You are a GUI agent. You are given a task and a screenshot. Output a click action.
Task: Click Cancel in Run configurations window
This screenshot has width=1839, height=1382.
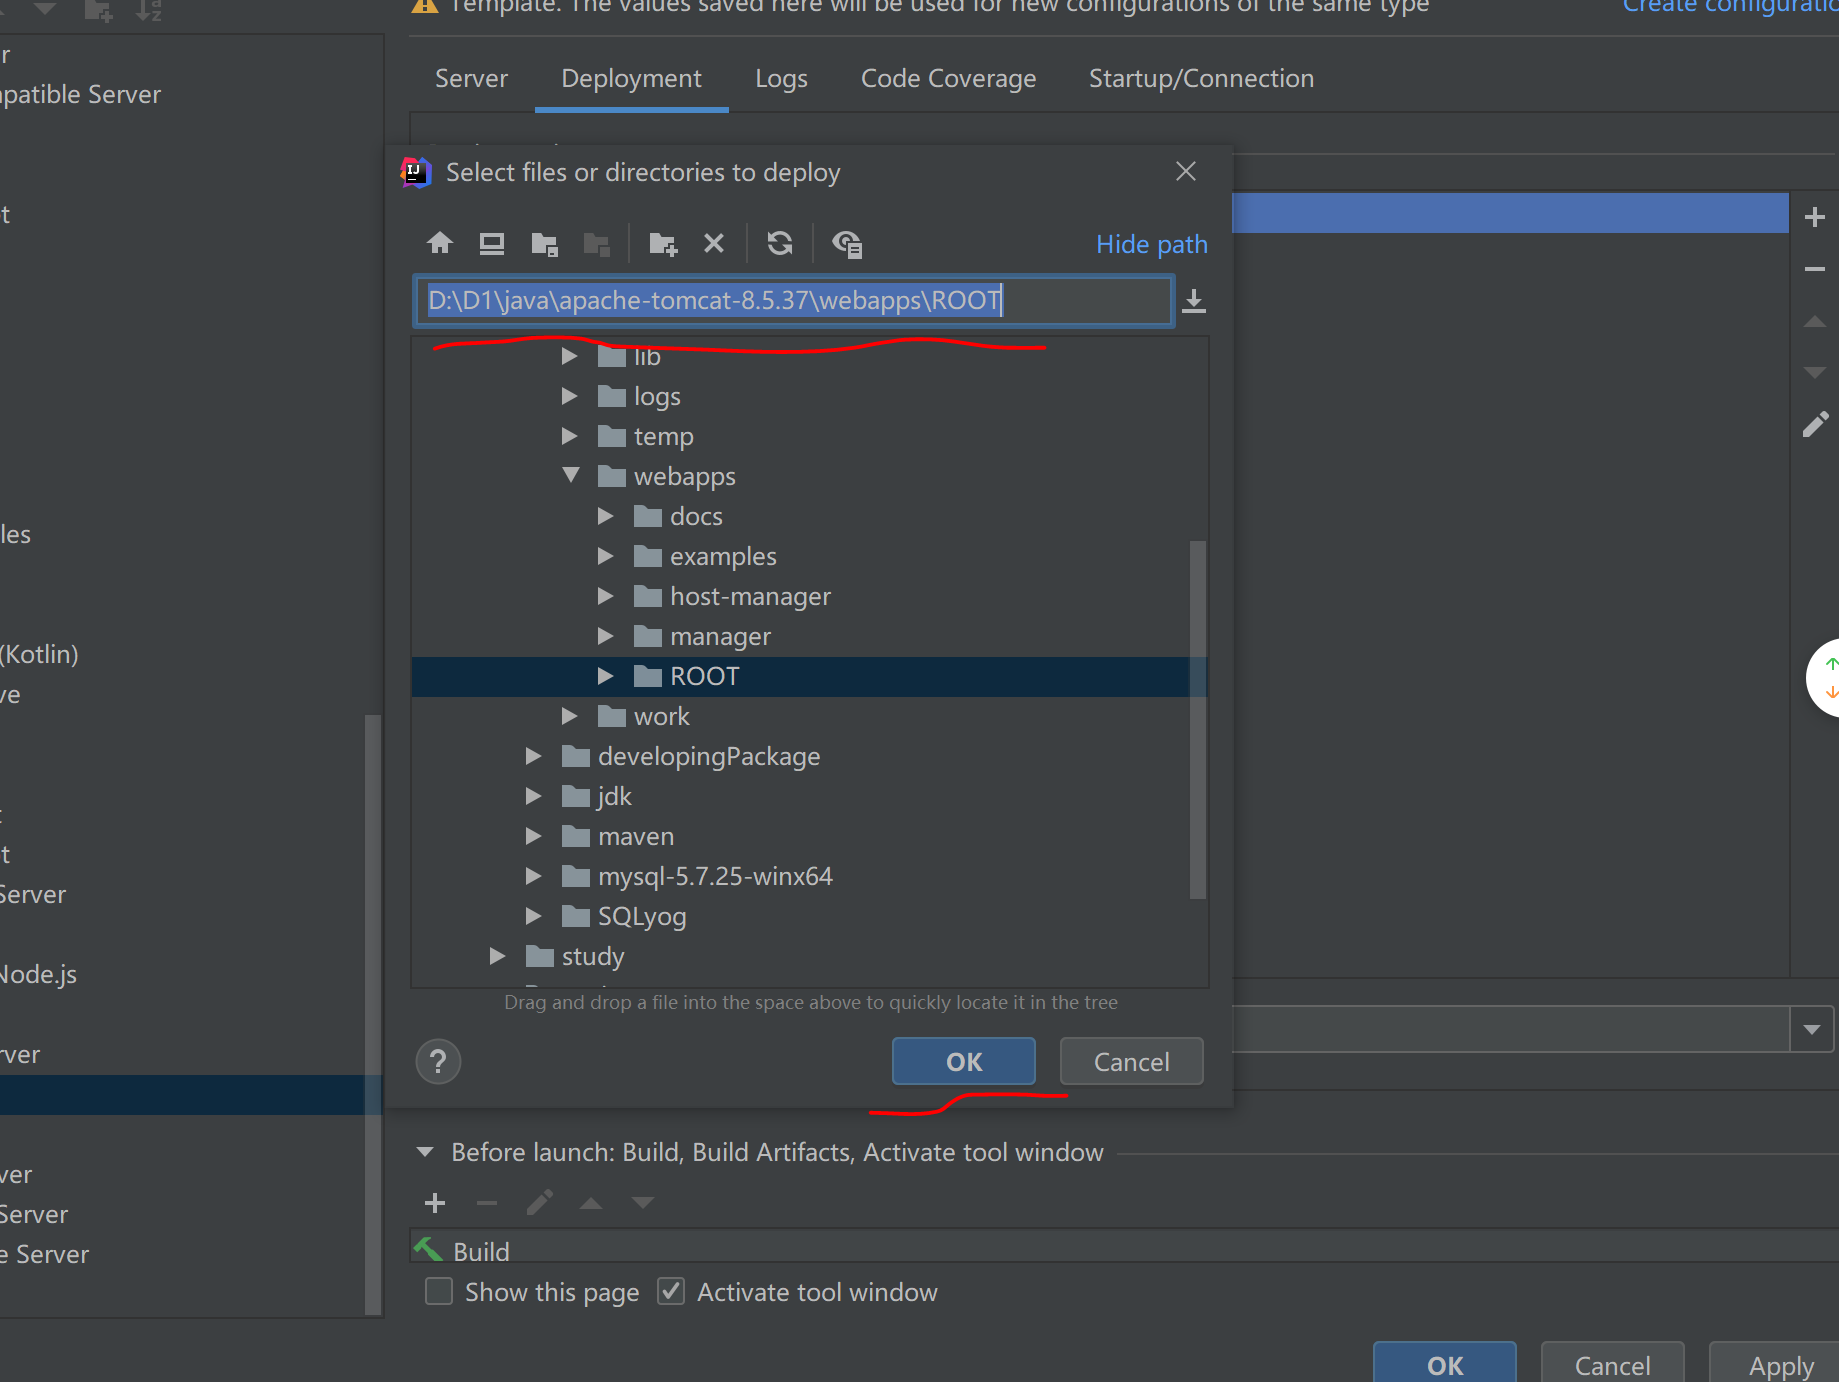(1612, 1364)
